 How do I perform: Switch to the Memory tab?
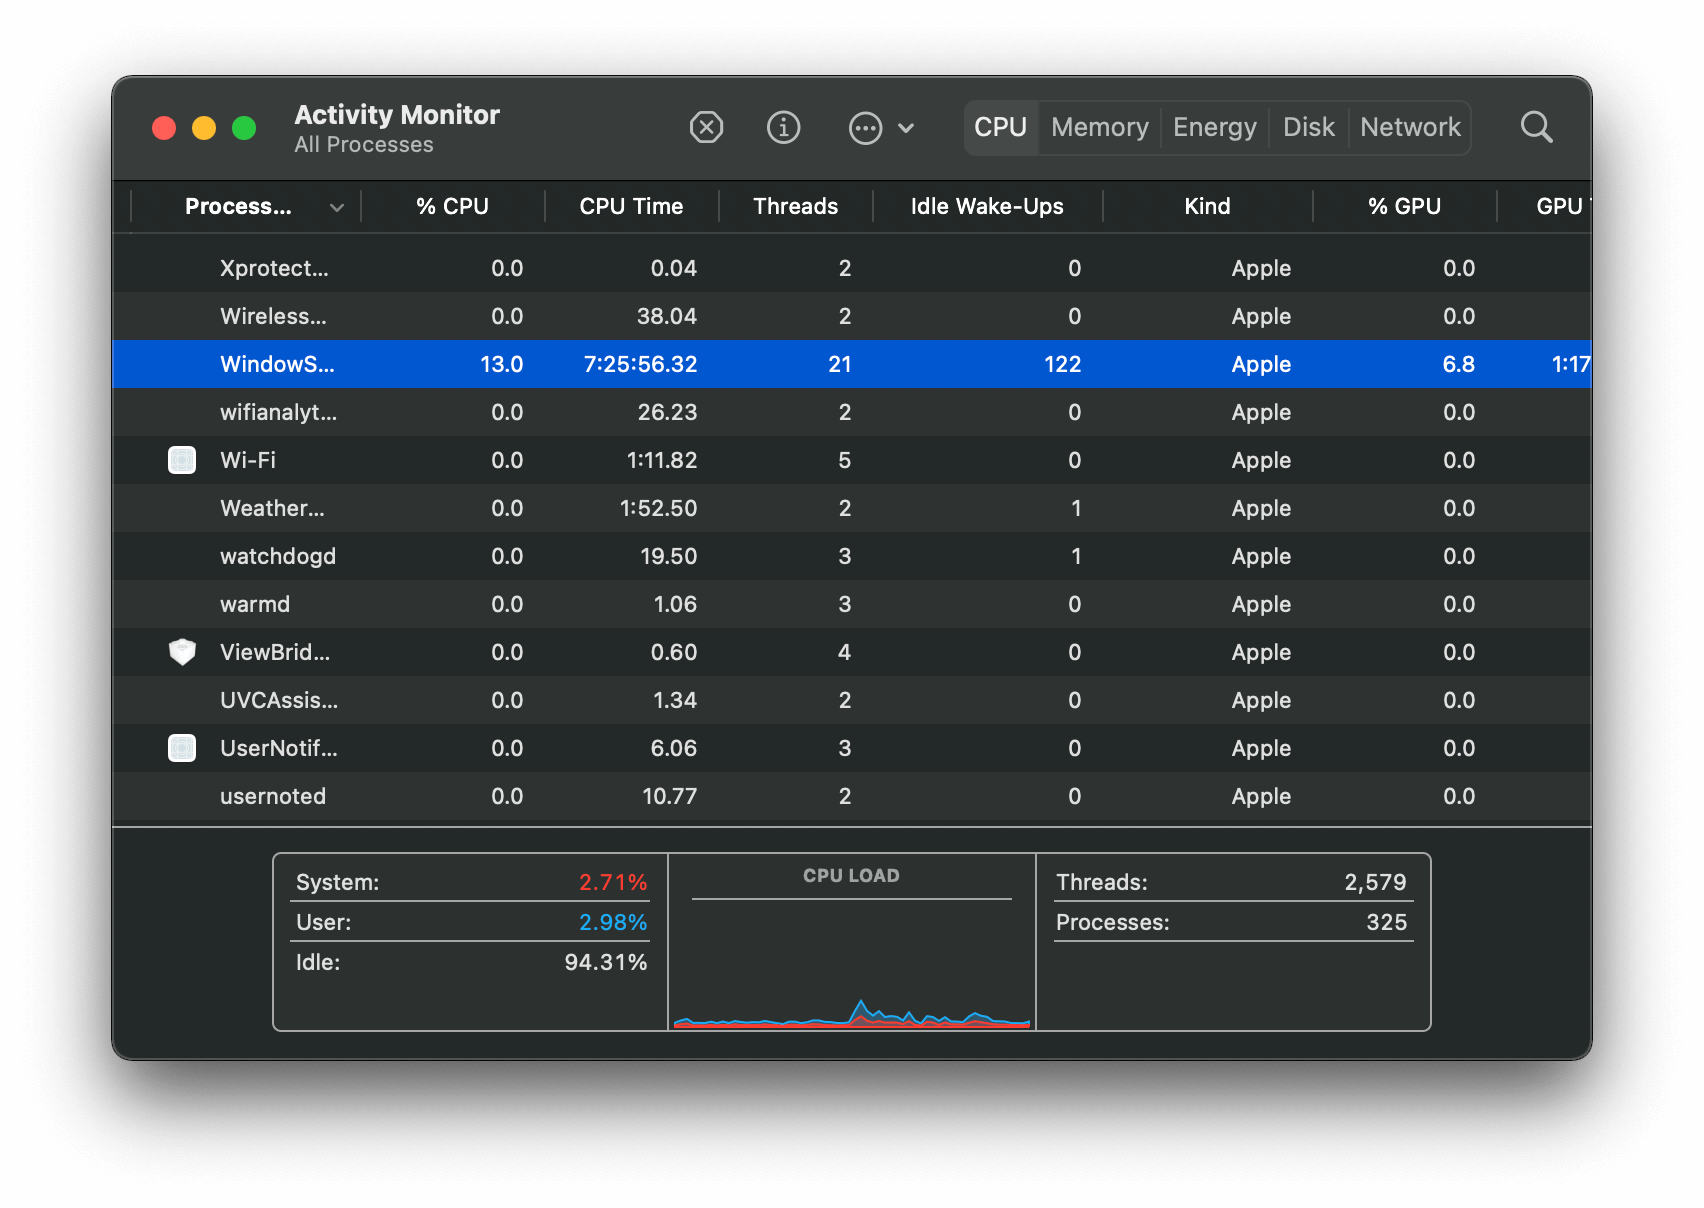coord(1098,127)
